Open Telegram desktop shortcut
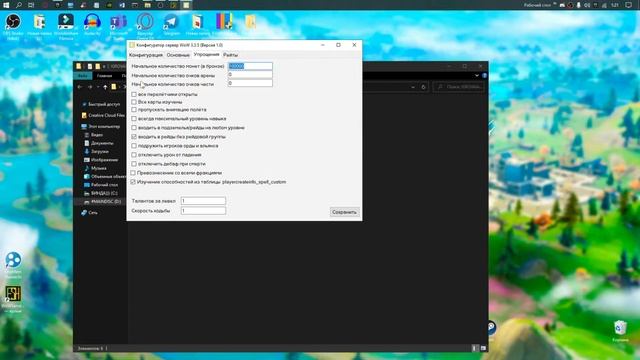640x360 pixels. [x=171, y=22]
